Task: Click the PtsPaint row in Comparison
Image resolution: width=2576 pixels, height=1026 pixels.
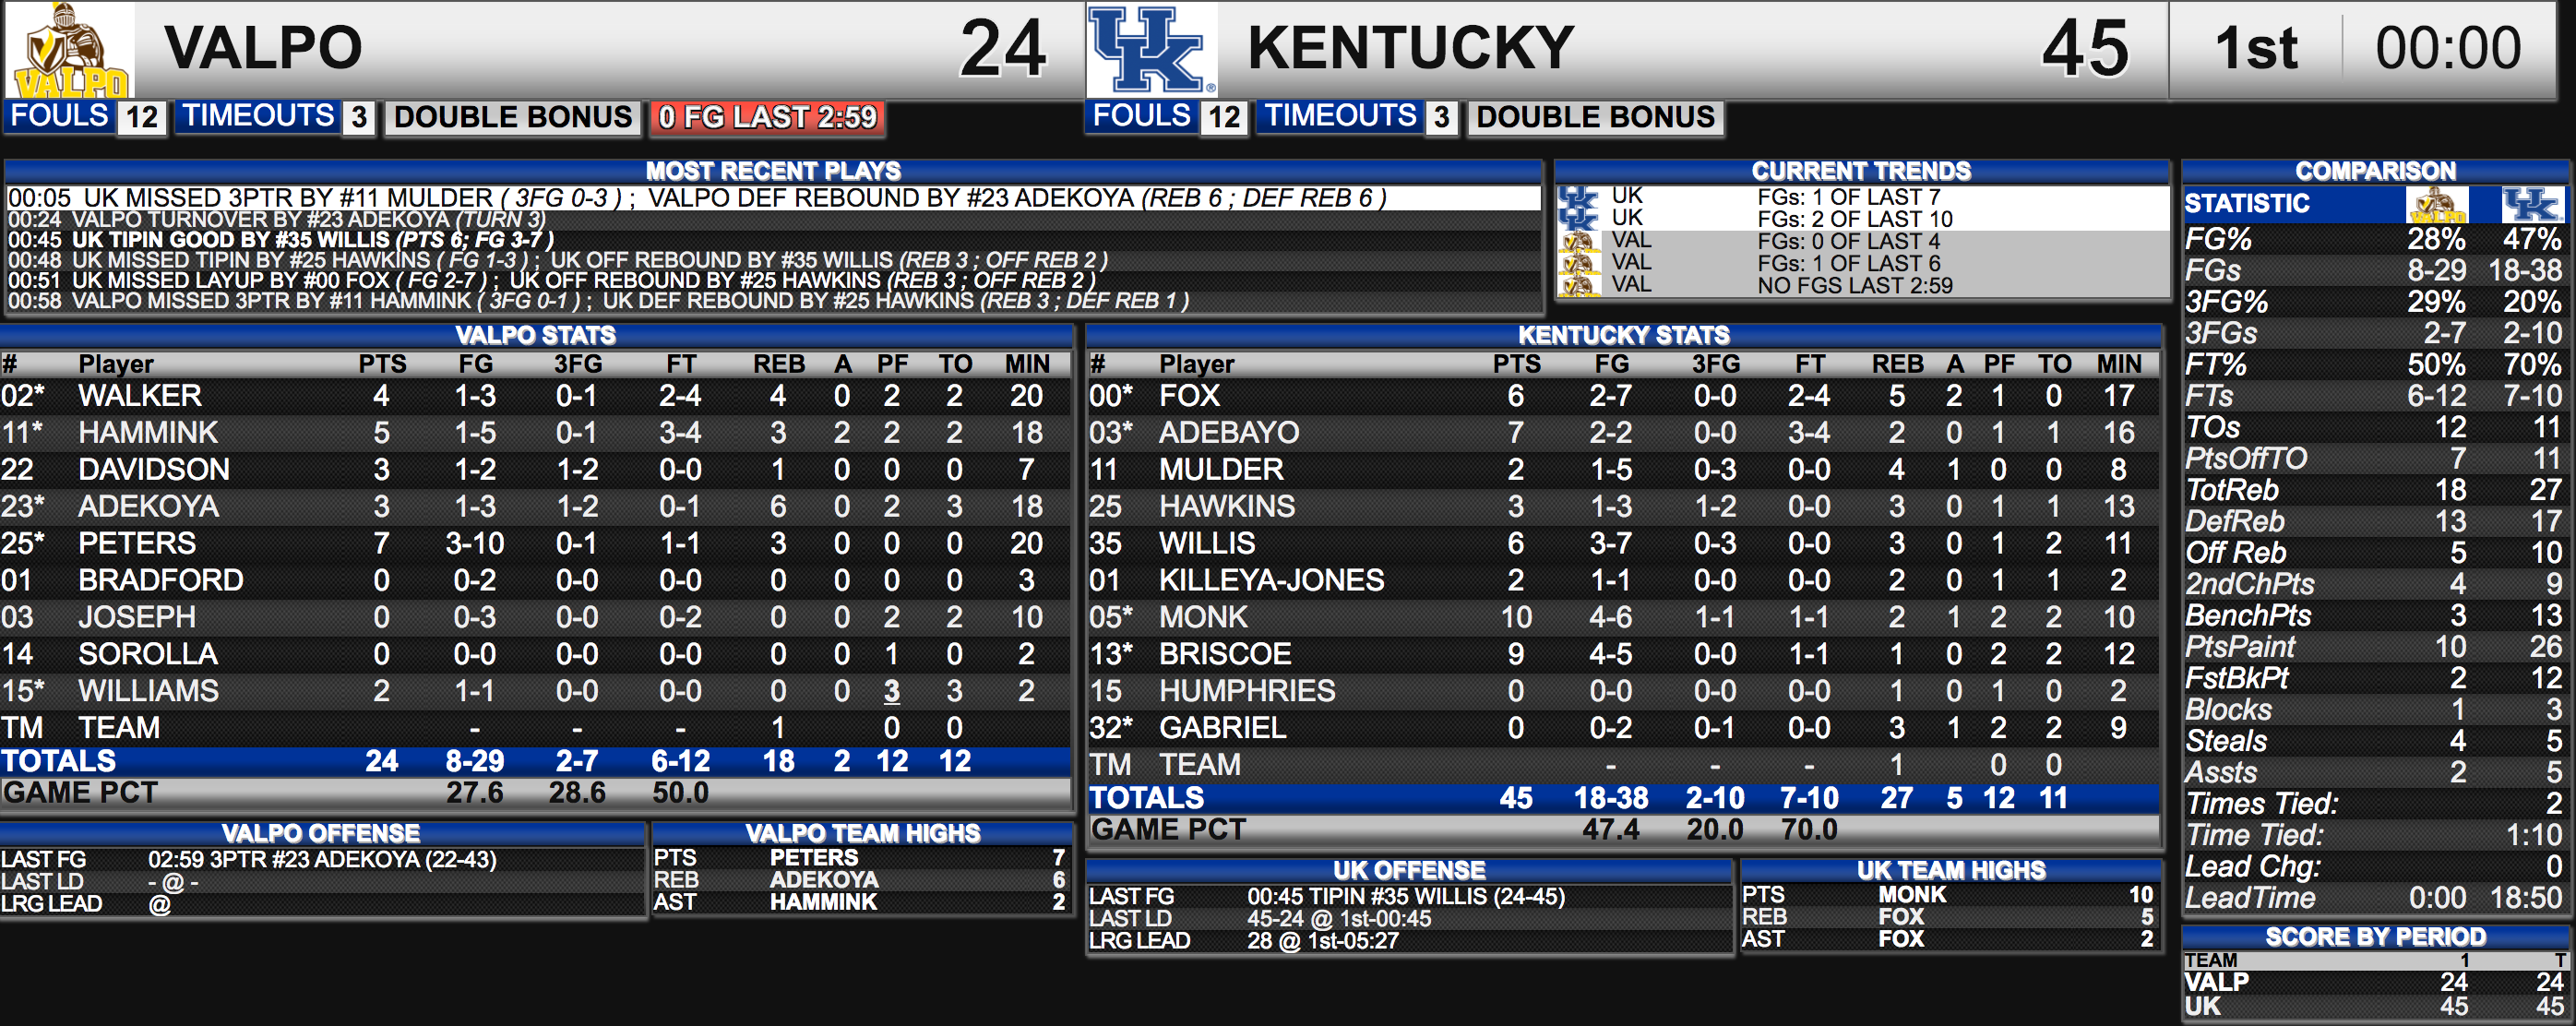Action: pos(2374,647)
